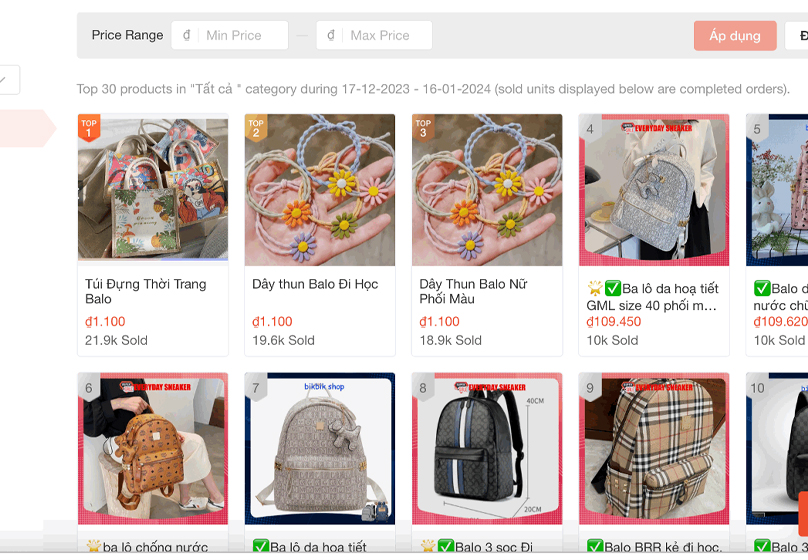
Task: Open the Dây Thun Balo Nữ Phối Màu title
Action: click(473, 291)
